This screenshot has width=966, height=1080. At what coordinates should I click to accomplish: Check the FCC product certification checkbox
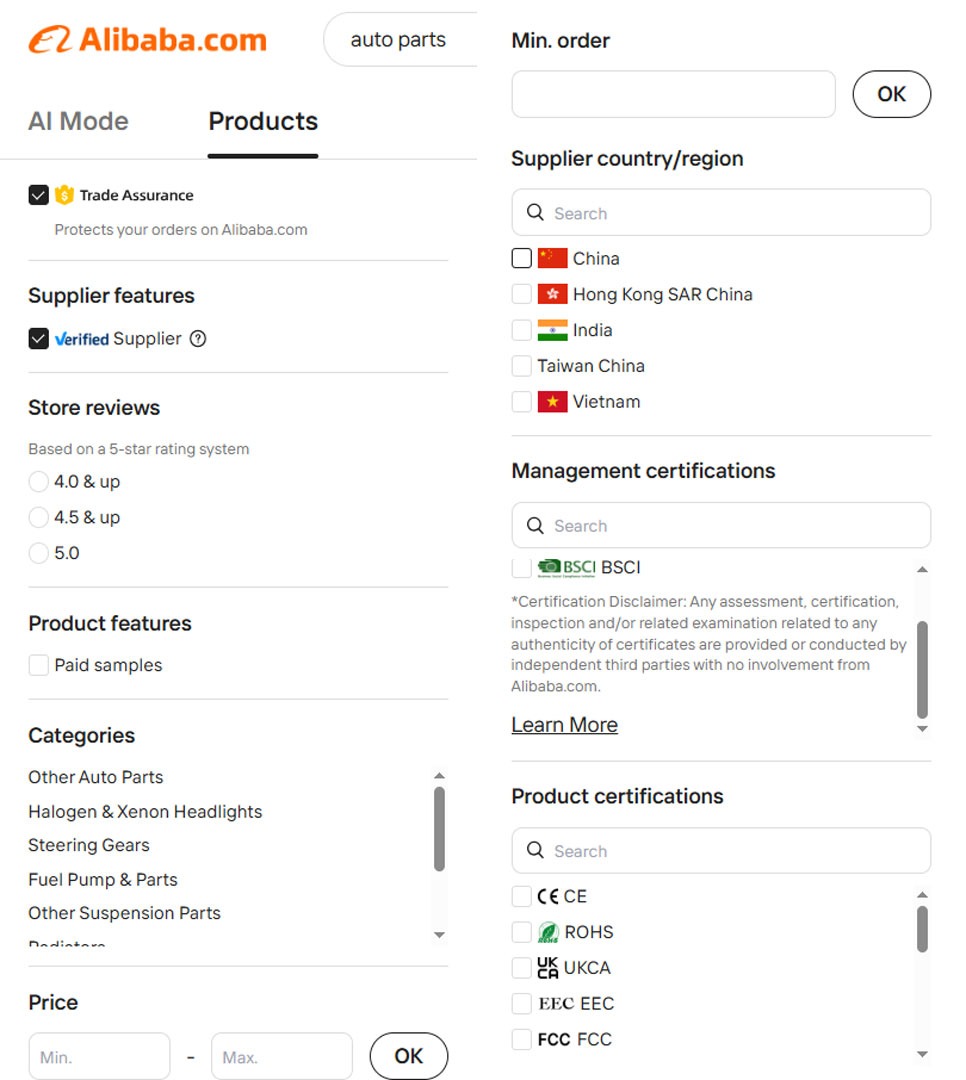coord(522,1039)
